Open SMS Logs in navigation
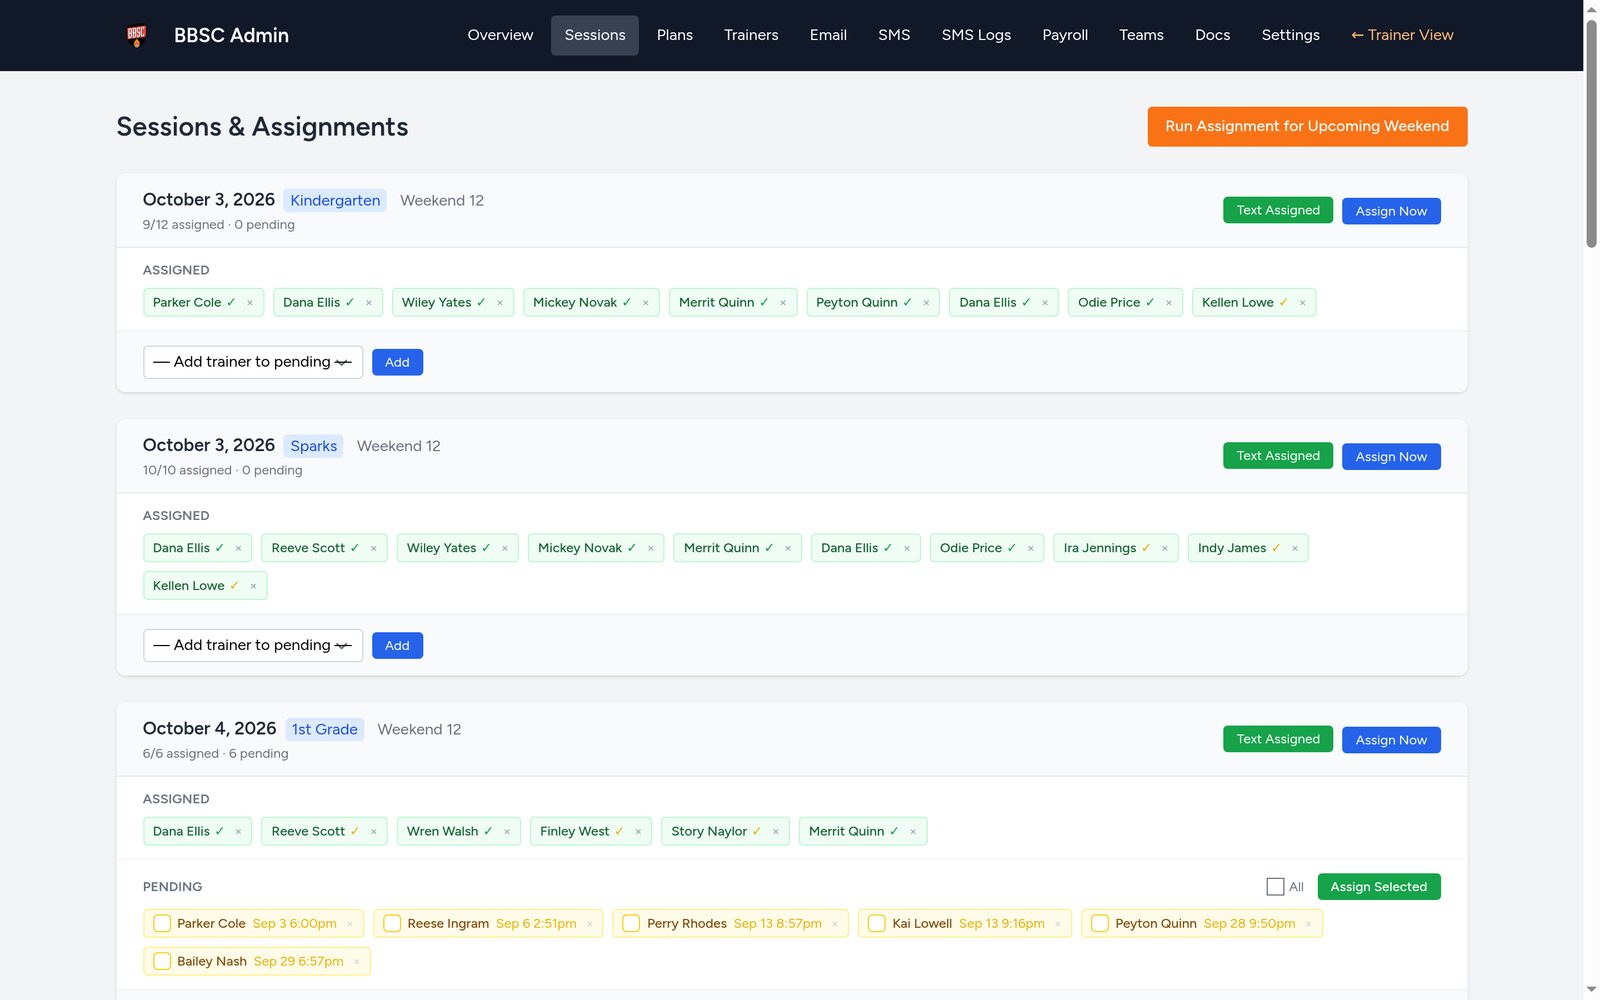 (976, 35)
